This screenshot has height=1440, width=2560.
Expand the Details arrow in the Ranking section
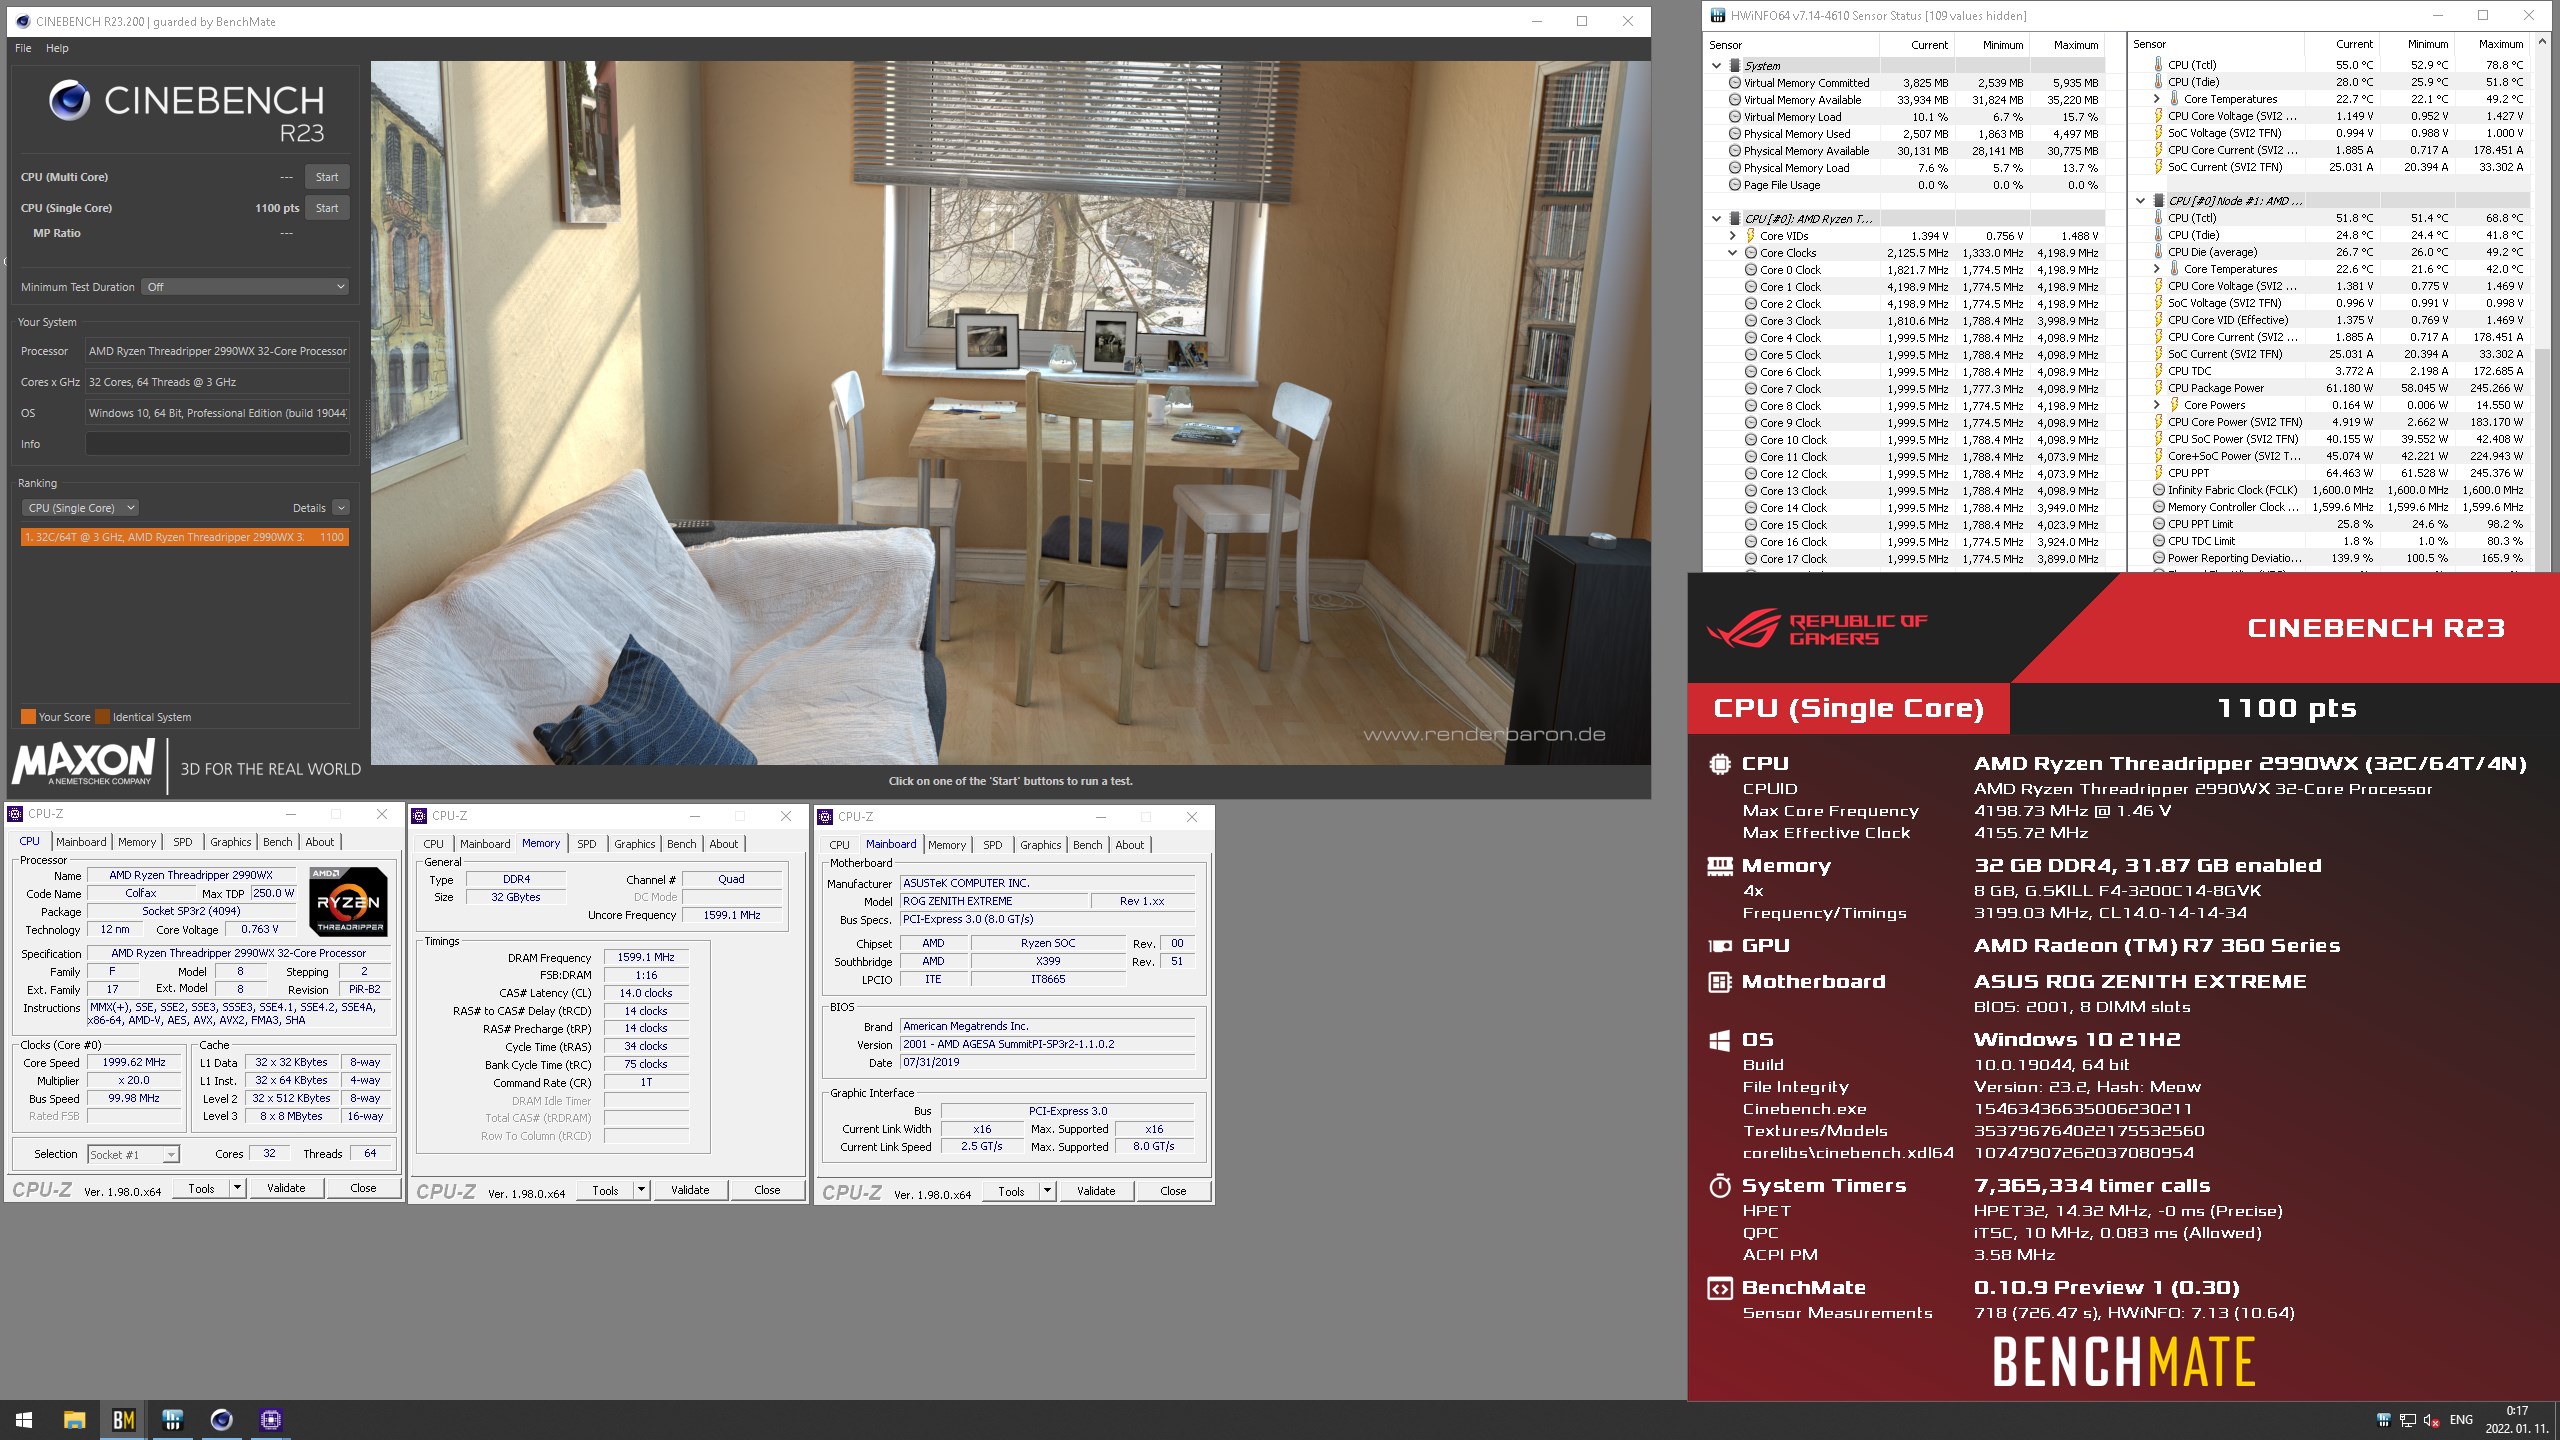(341, 508)
